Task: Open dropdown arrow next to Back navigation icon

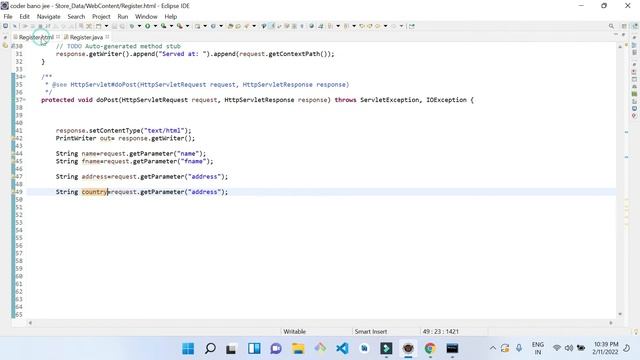Action: click(385, 26)
